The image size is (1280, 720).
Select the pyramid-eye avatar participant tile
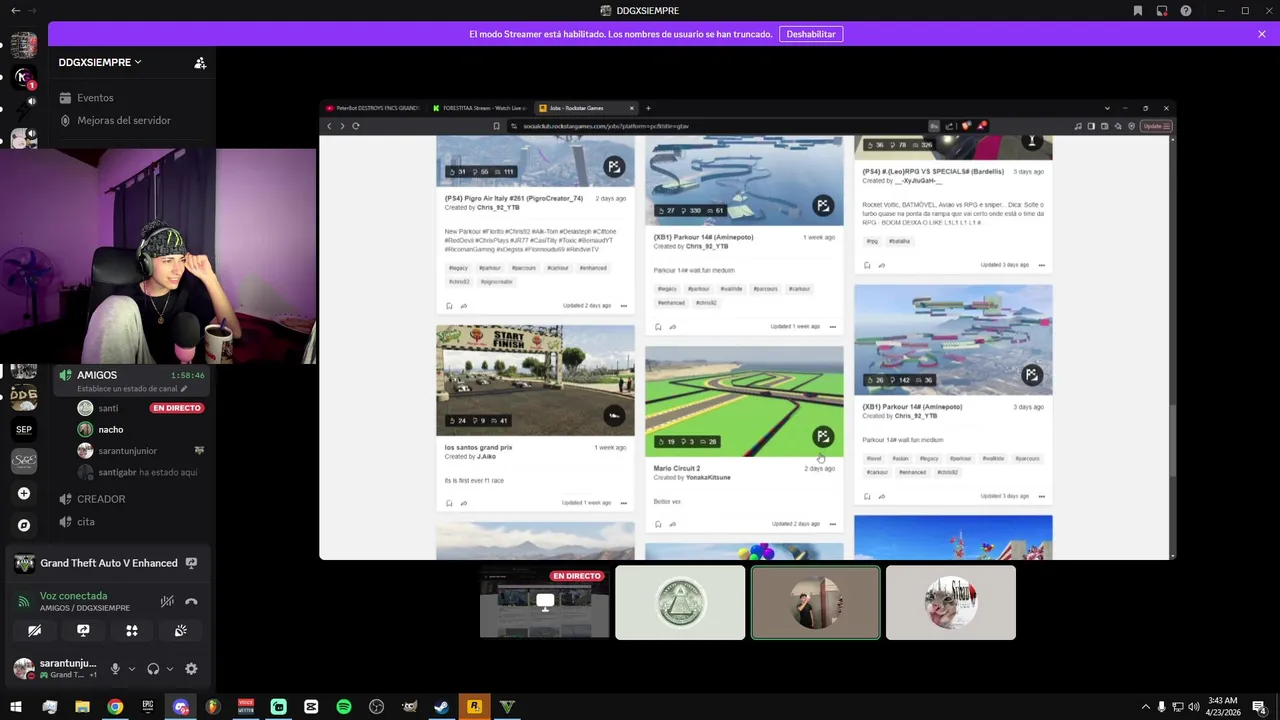[x=680, y=603]
